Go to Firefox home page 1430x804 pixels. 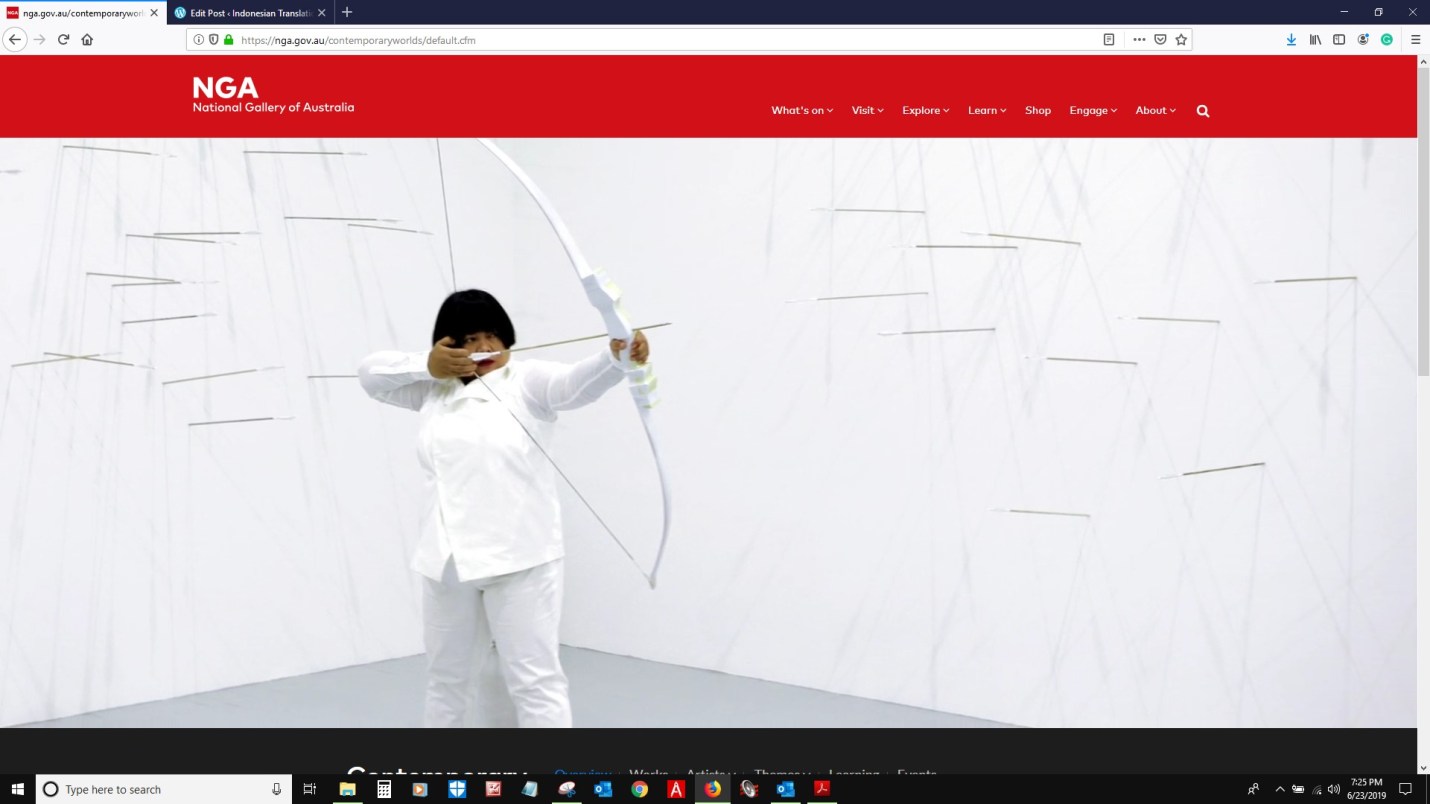87,40
